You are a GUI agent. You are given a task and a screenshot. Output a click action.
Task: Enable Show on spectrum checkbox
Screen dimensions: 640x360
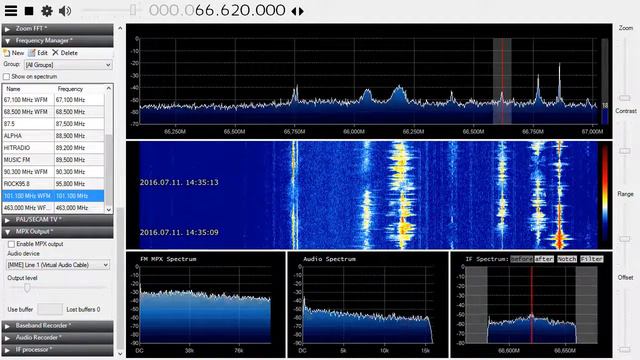[x=6, y=77]
